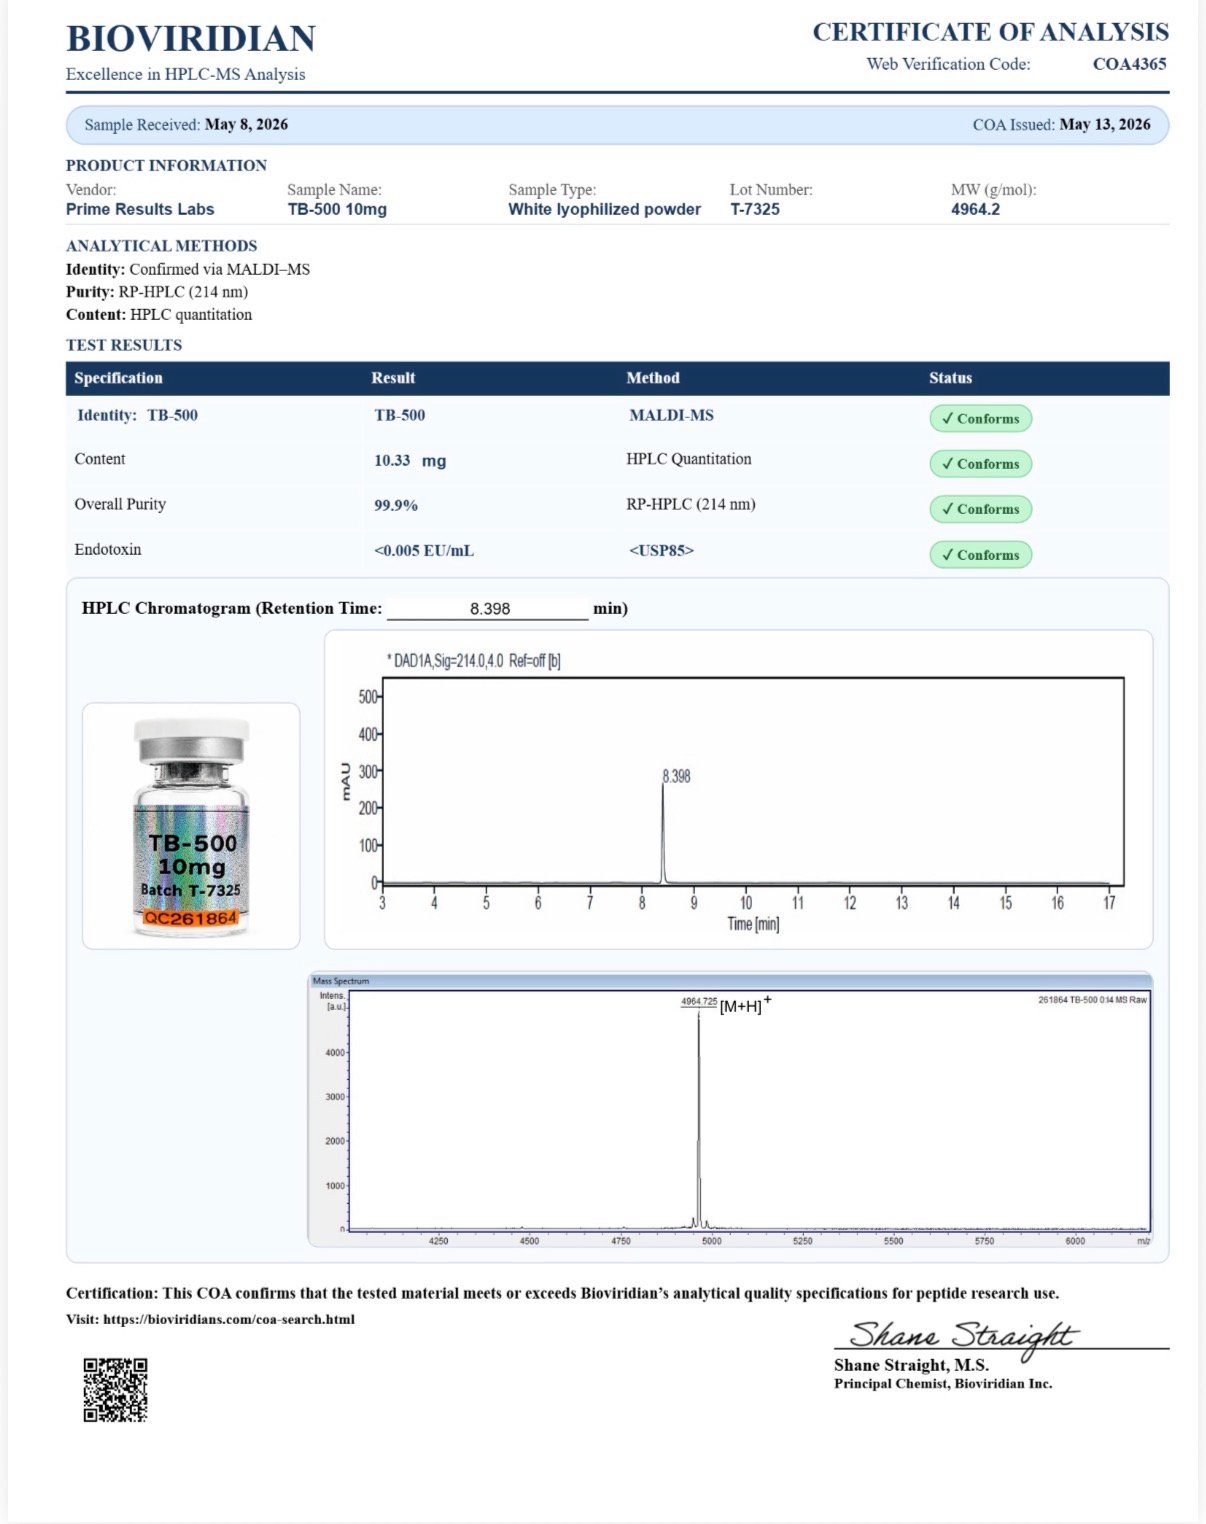Select the verification code COA4365
Image resolution: width=1206 pixels, height=1524 pixels.
pos(1130,64)
